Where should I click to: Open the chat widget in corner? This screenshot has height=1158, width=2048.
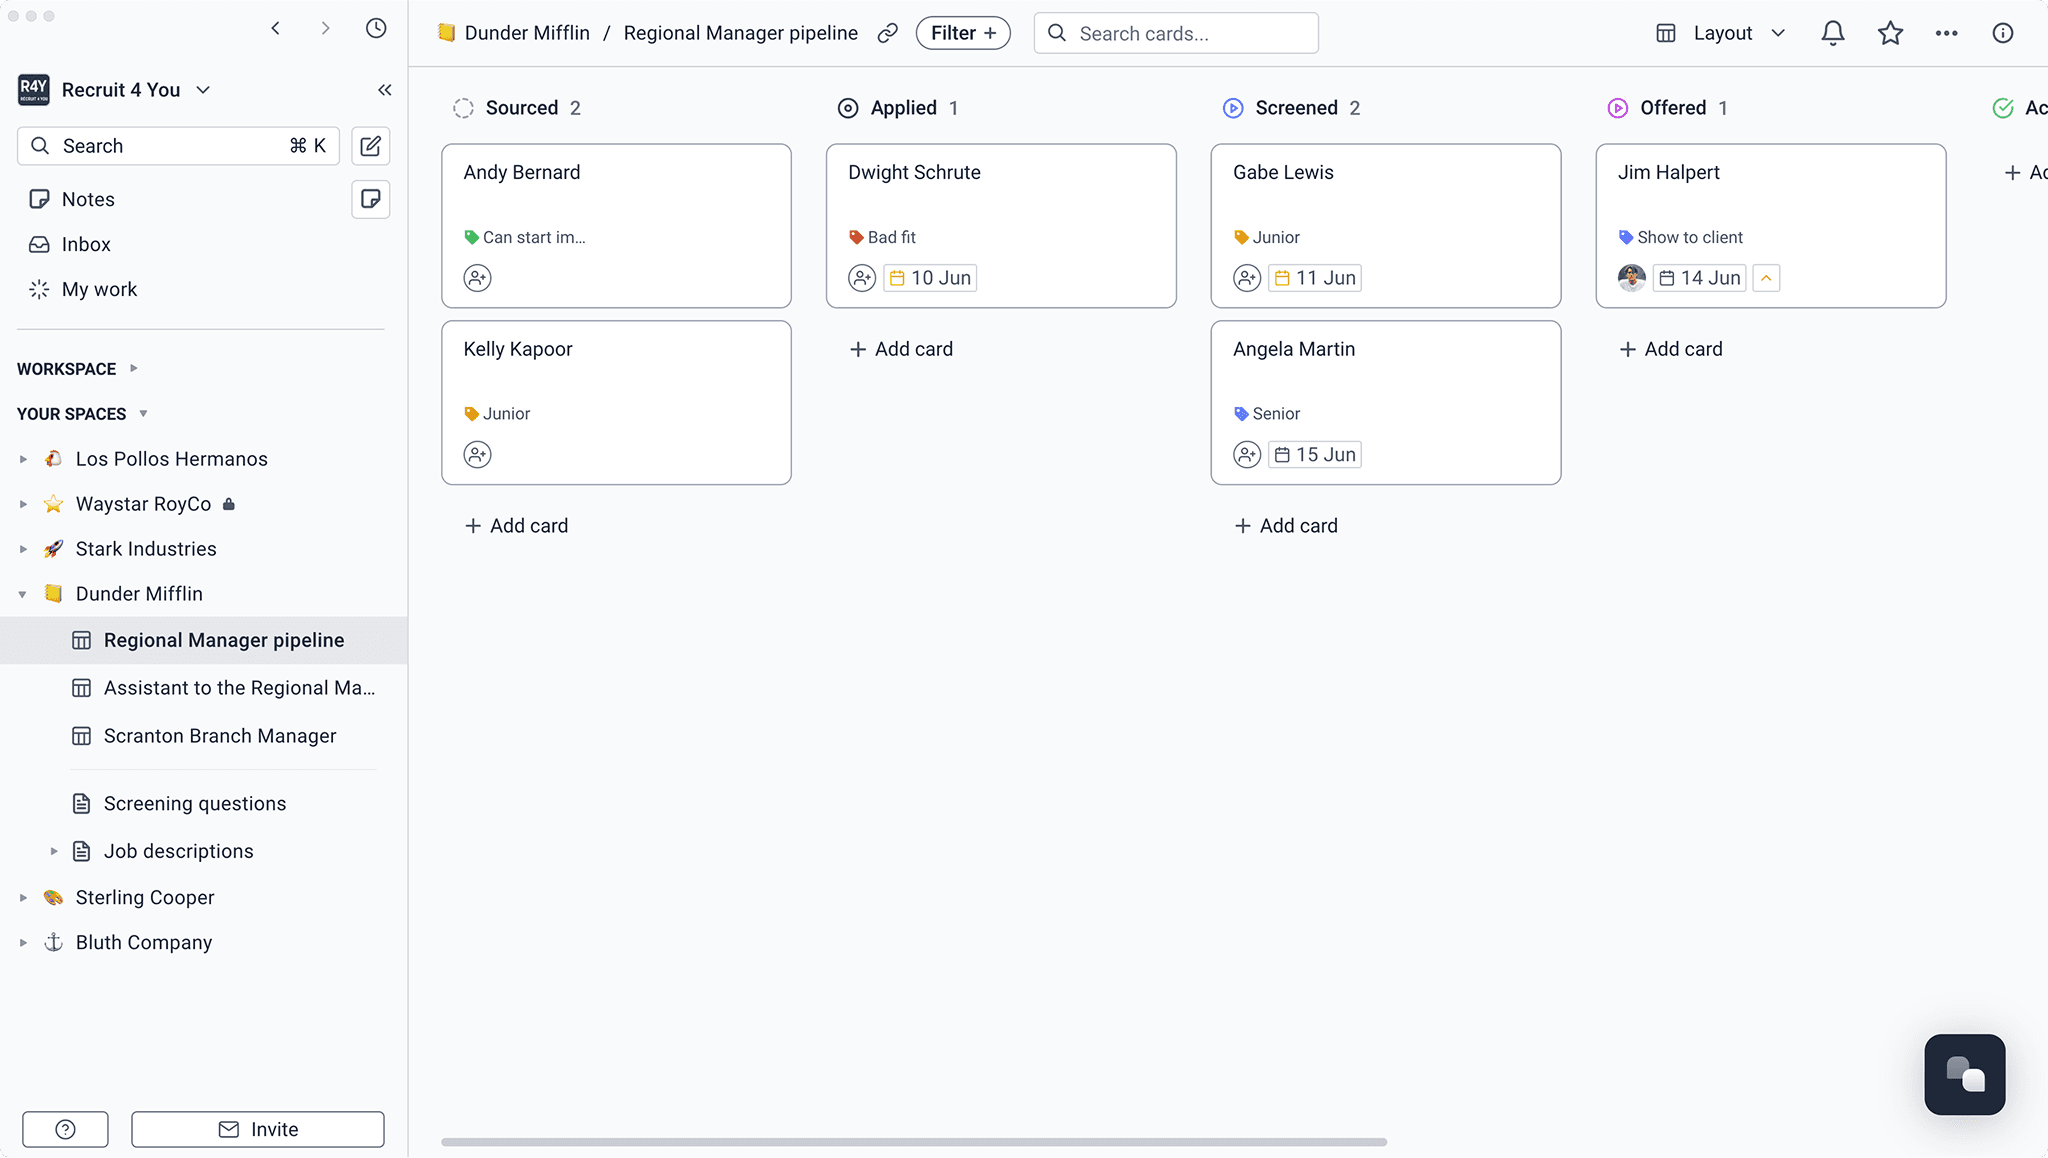click(1965, 1075)
